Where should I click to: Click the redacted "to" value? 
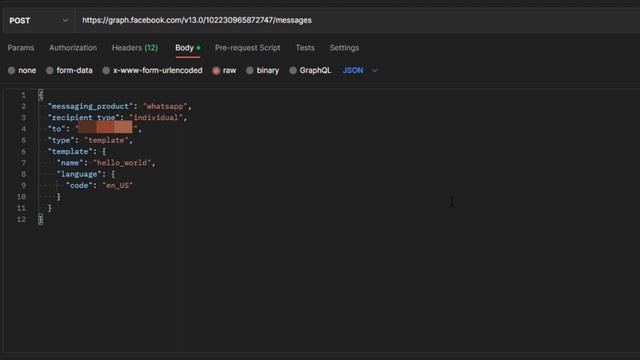click(106, 127)
